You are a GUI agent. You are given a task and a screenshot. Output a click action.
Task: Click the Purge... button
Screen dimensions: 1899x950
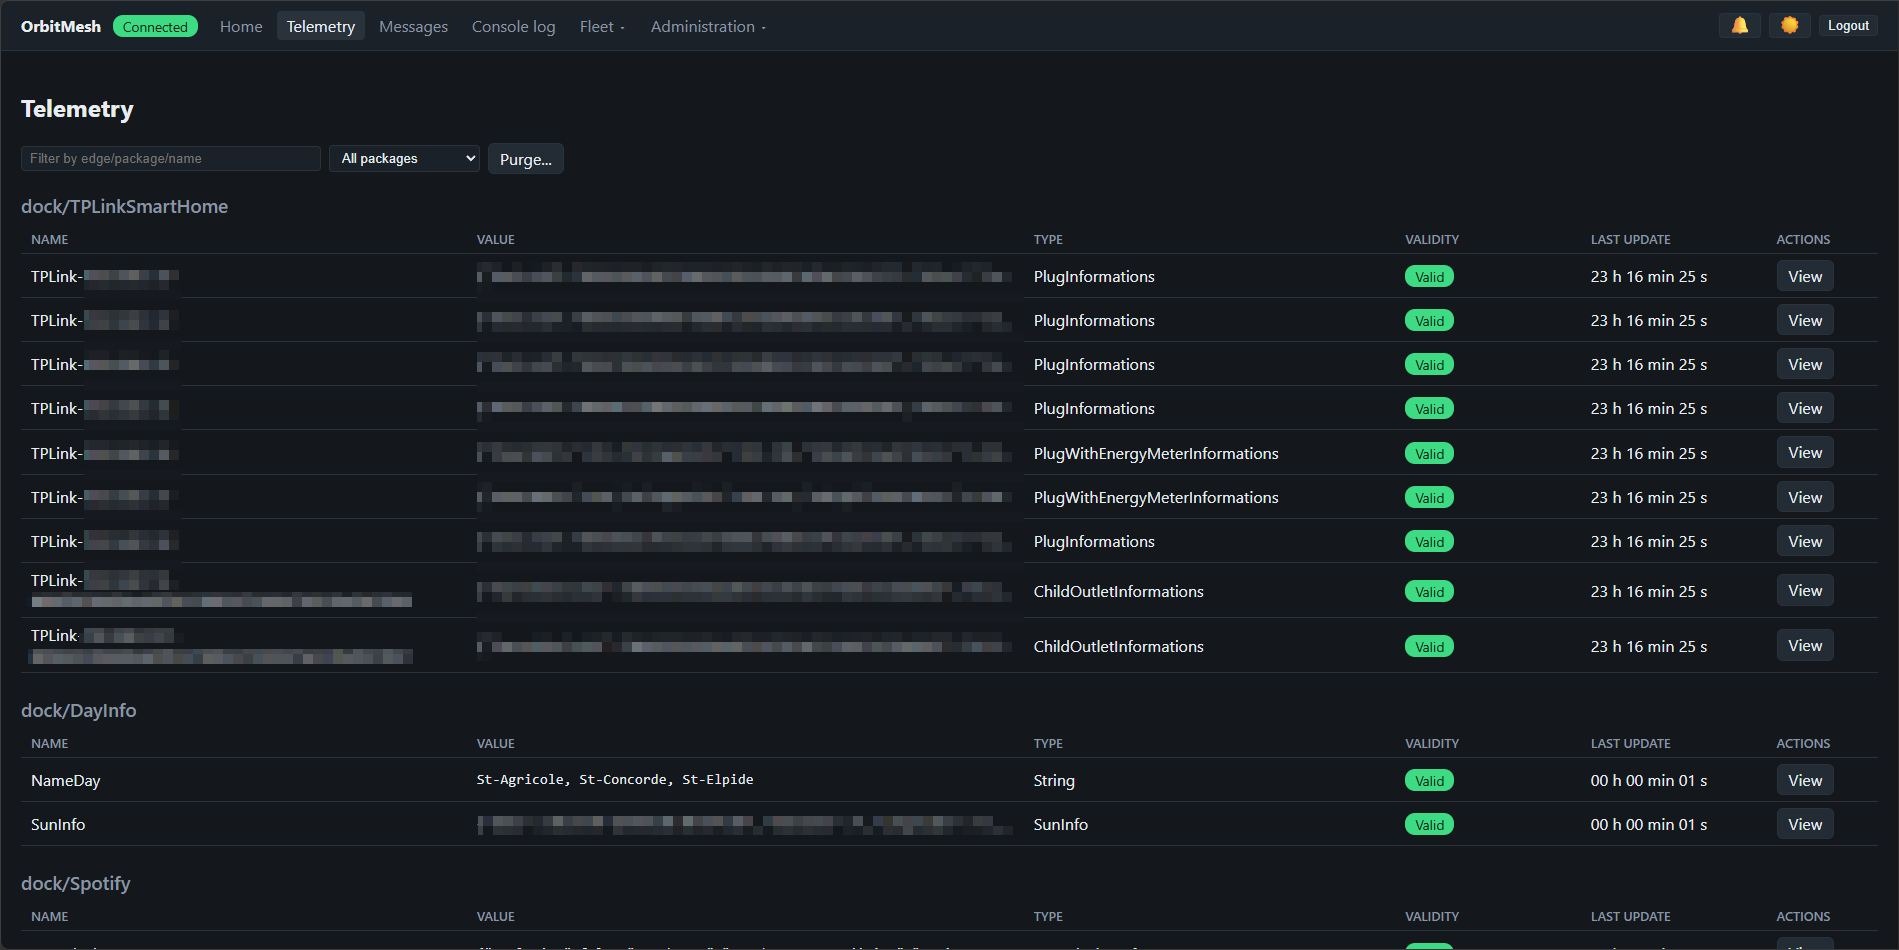coord(526,159)
